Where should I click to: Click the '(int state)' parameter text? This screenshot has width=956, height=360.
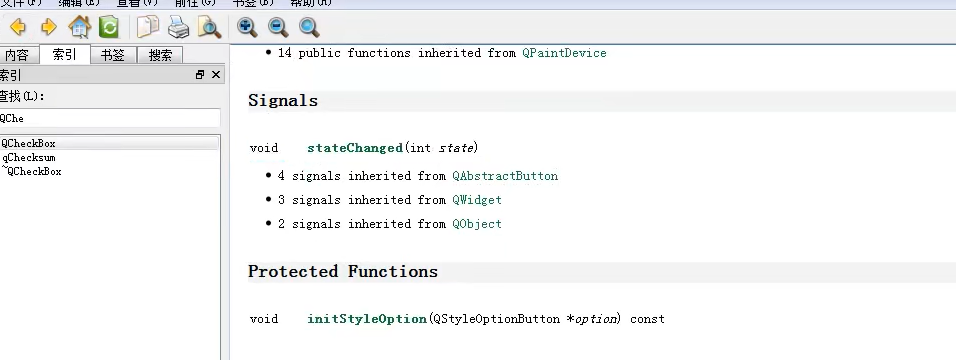(441, 148)
